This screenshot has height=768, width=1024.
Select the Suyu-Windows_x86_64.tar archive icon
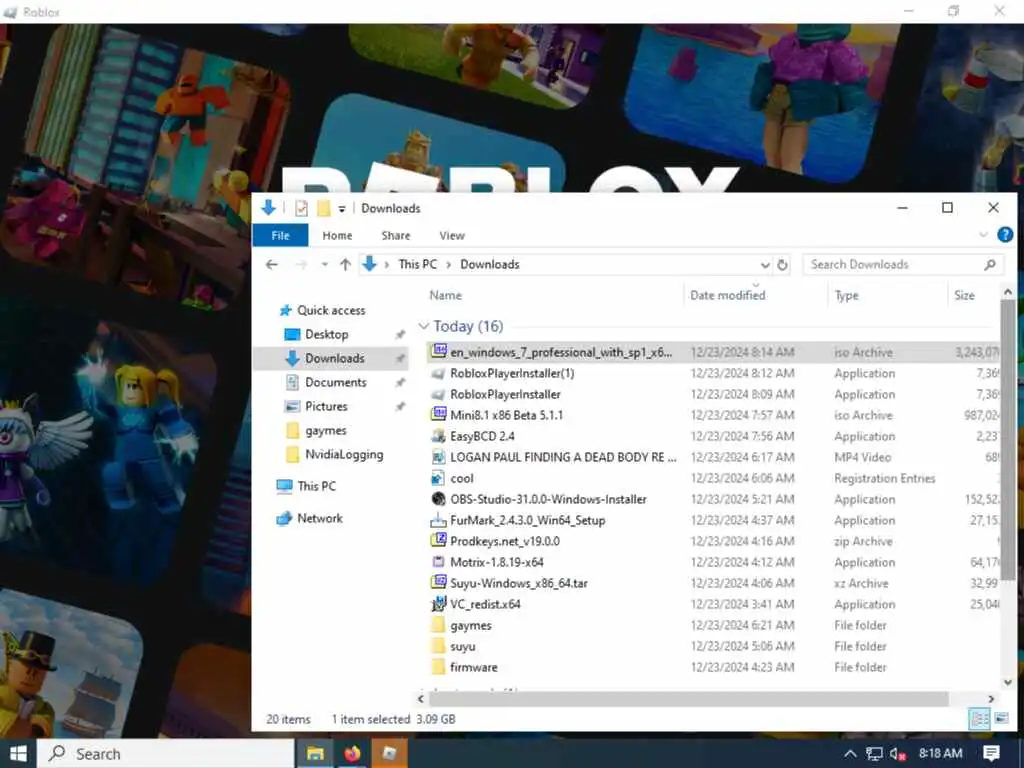coord(438,583)
